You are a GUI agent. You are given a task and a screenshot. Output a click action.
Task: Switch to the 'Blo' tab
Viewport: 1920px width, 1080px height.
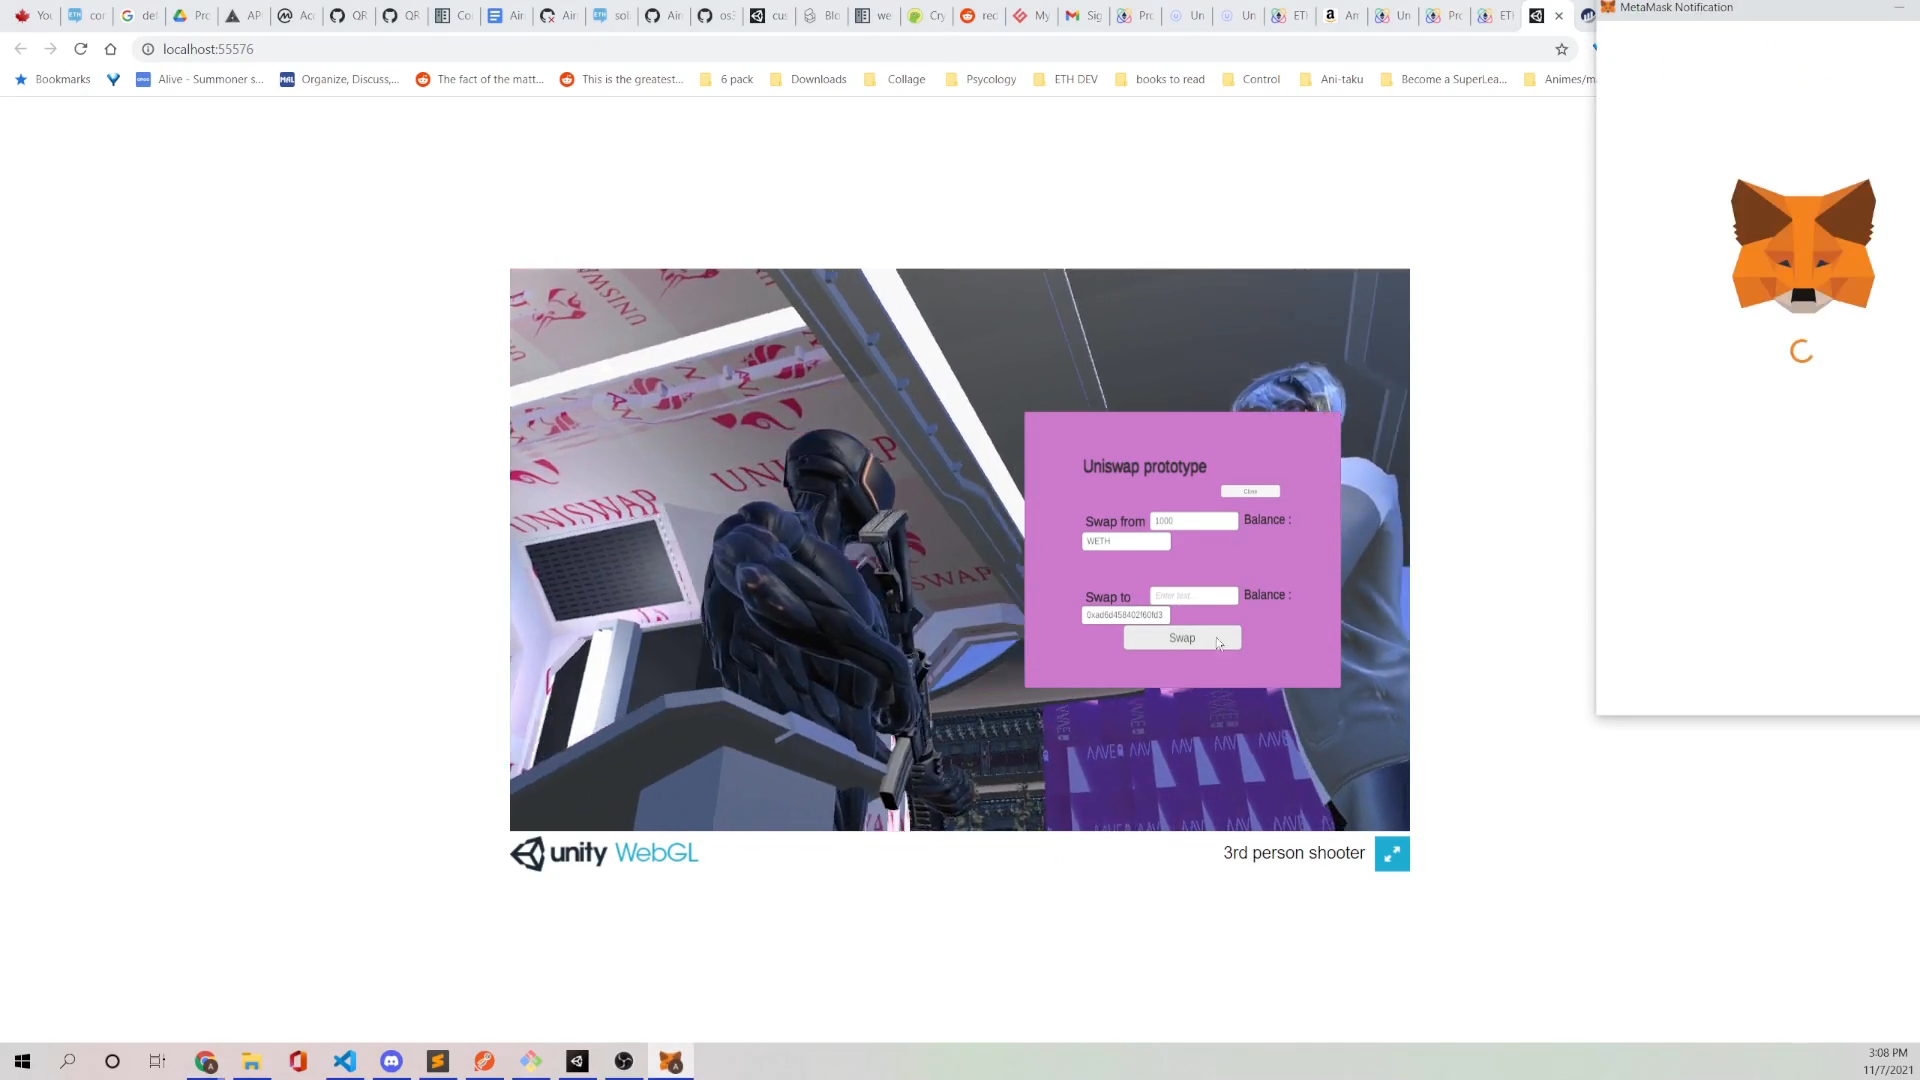[821, 16]
